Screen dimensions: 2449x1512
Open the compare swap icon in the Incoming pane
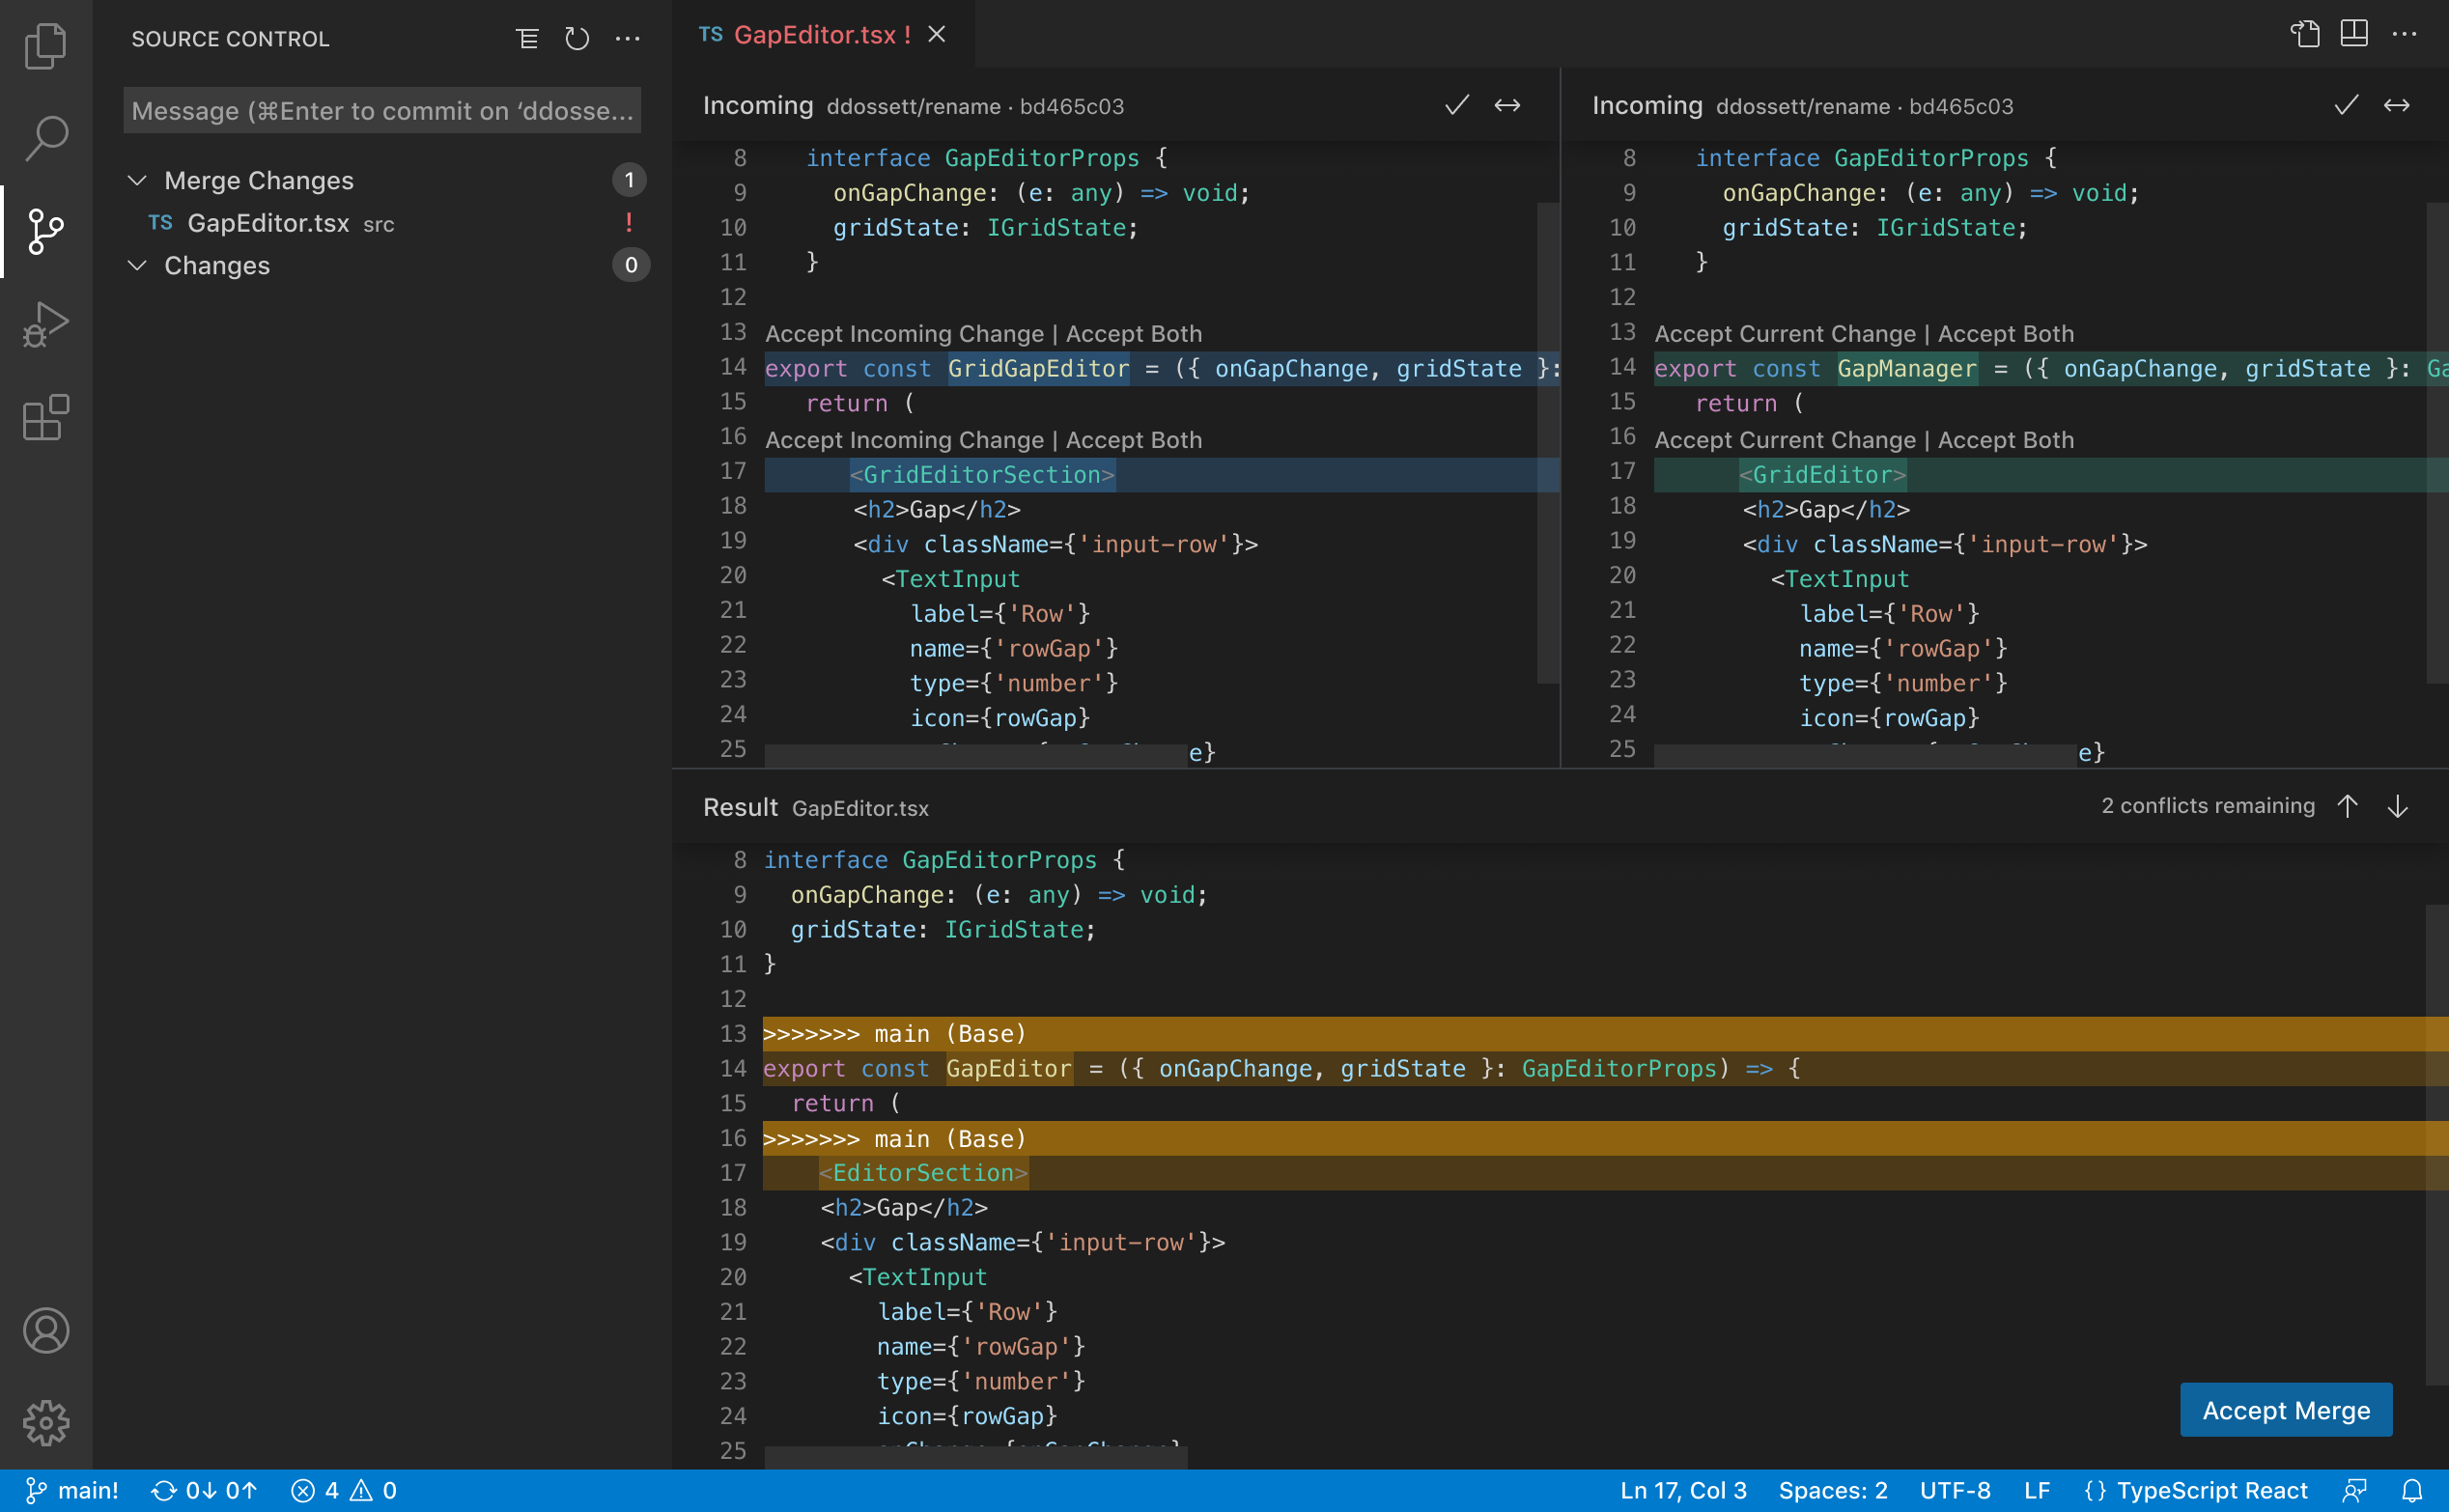point(1508,105)
